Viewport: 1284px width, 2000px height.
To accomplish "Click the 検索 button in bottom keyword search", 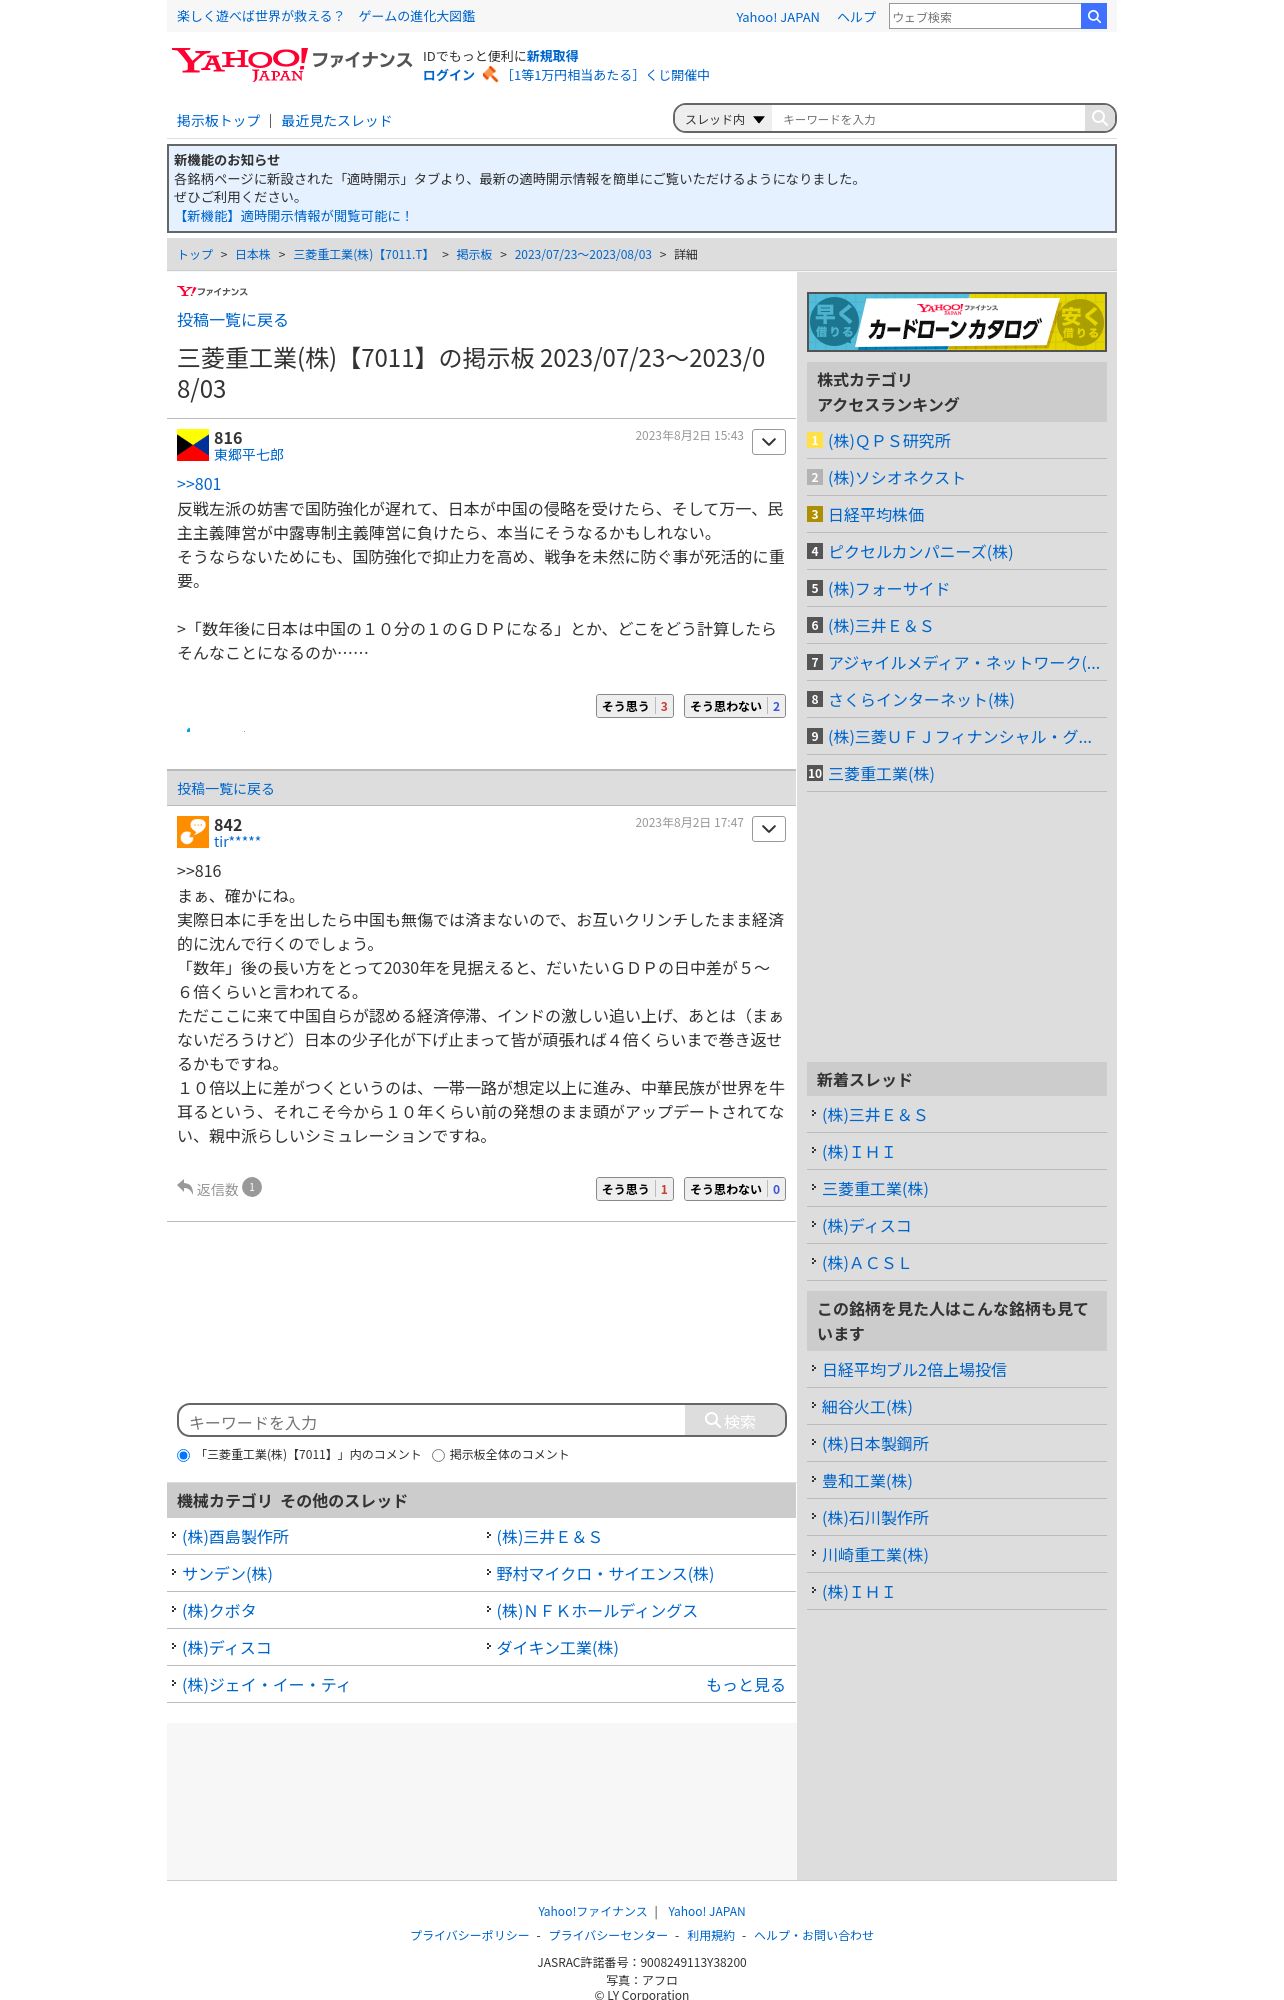I will [735, 1421].
